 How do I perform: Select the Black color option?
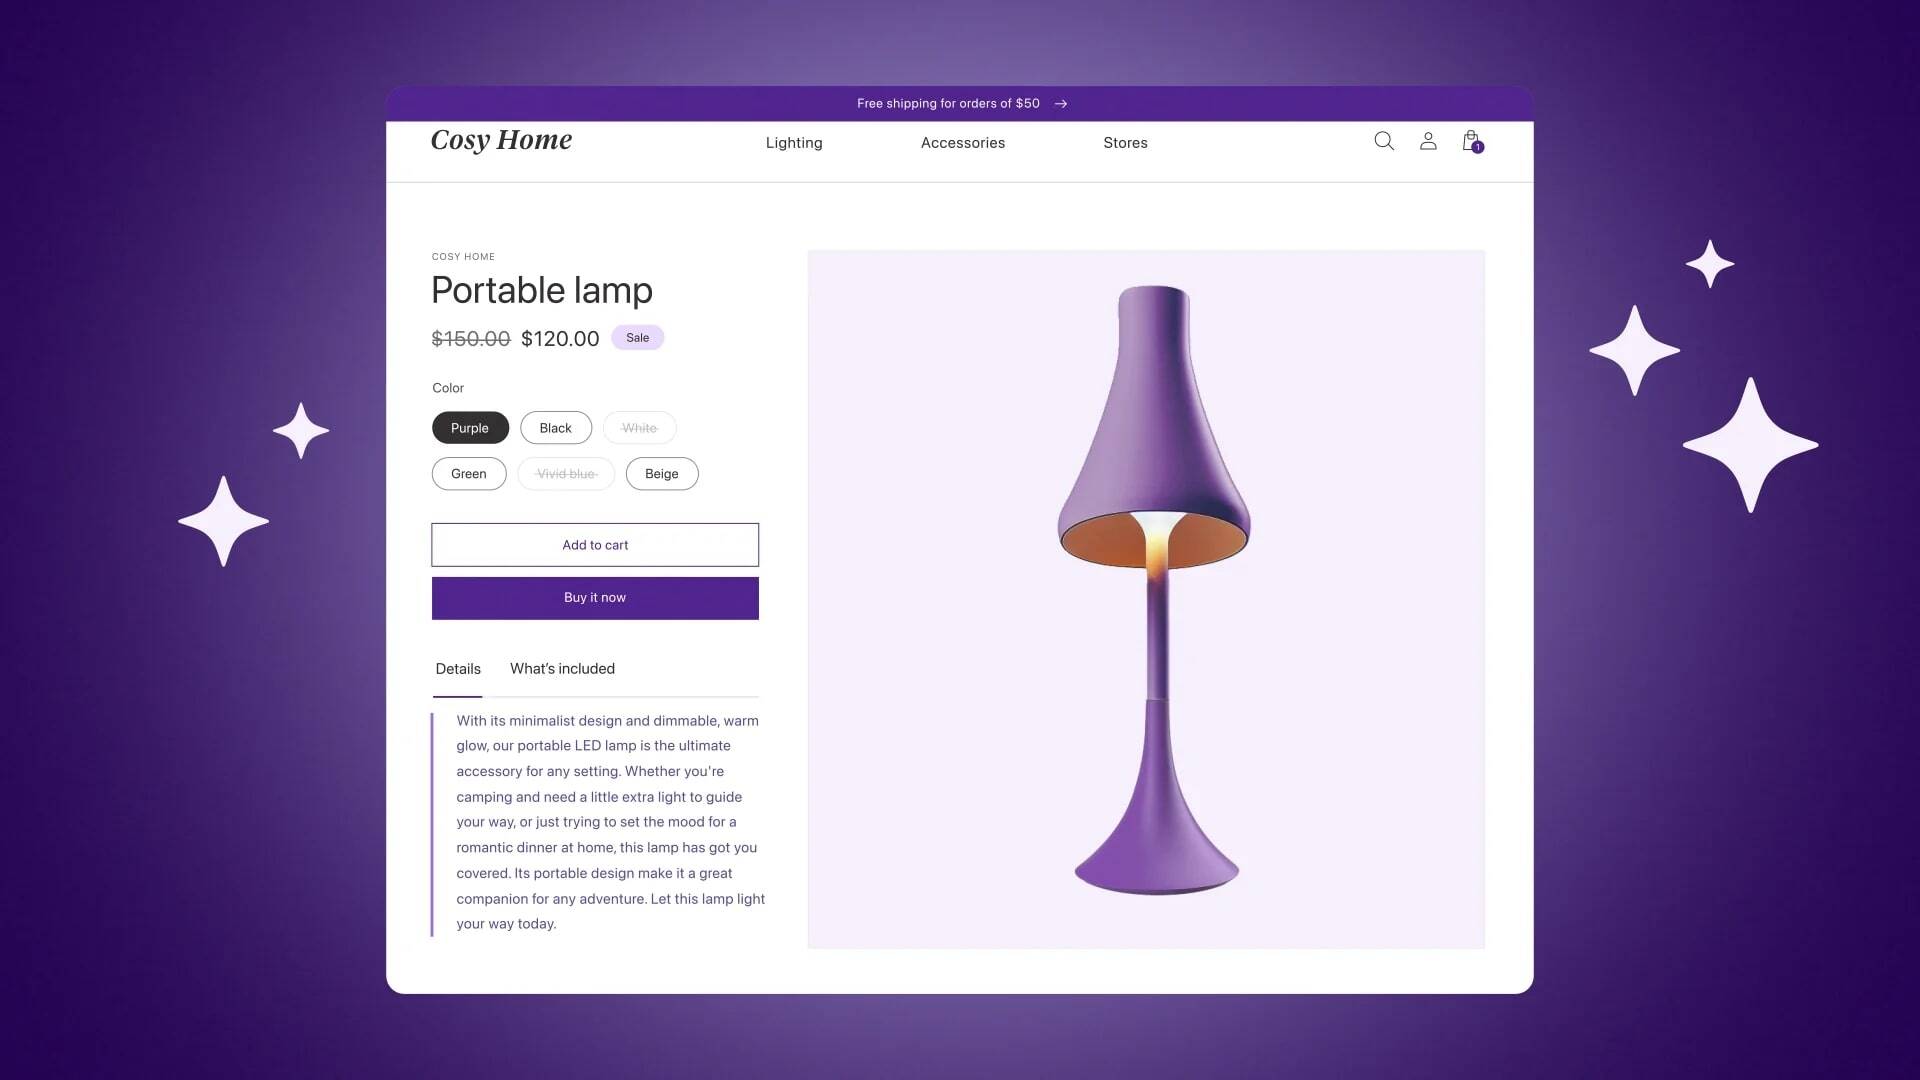click(x=555, y=427)
